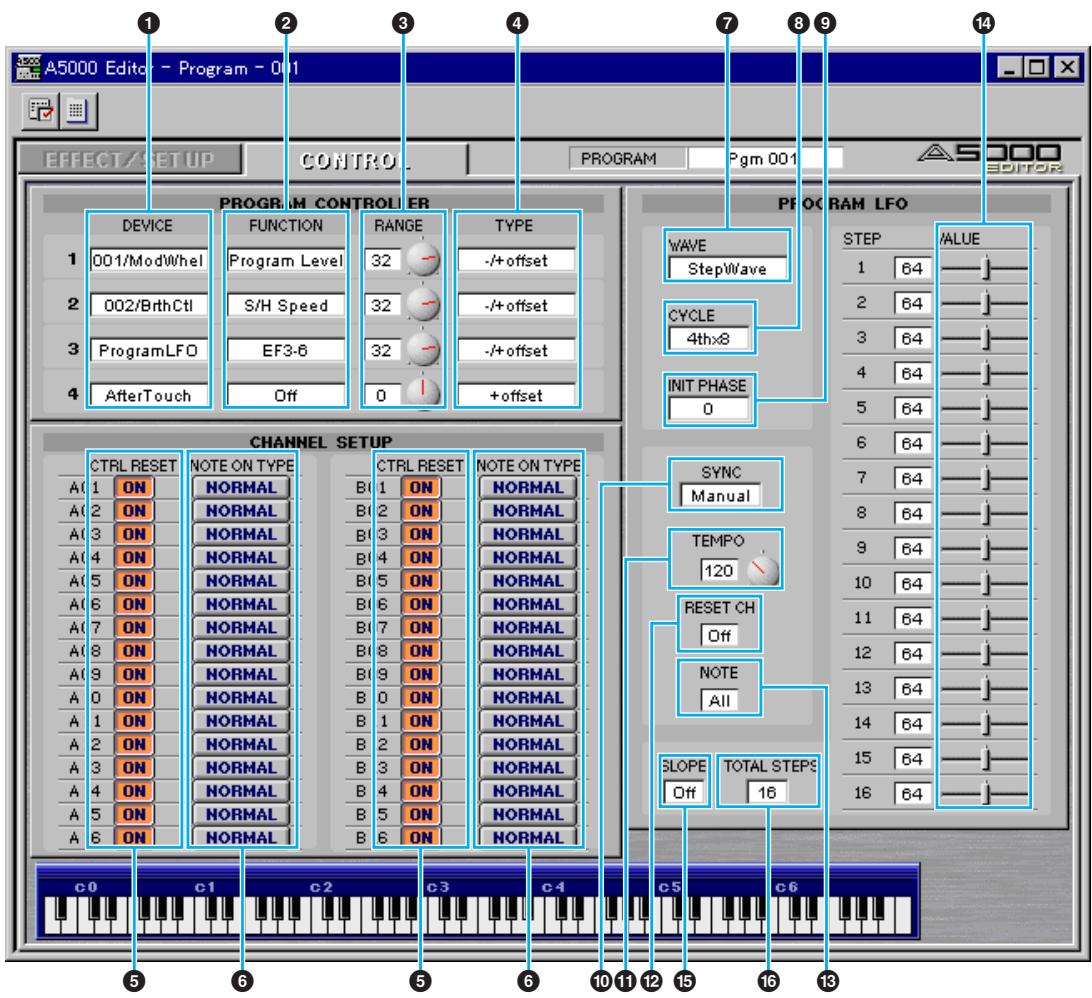
Task: Click NORMAL note on type for A04
Action: [241, 558]
